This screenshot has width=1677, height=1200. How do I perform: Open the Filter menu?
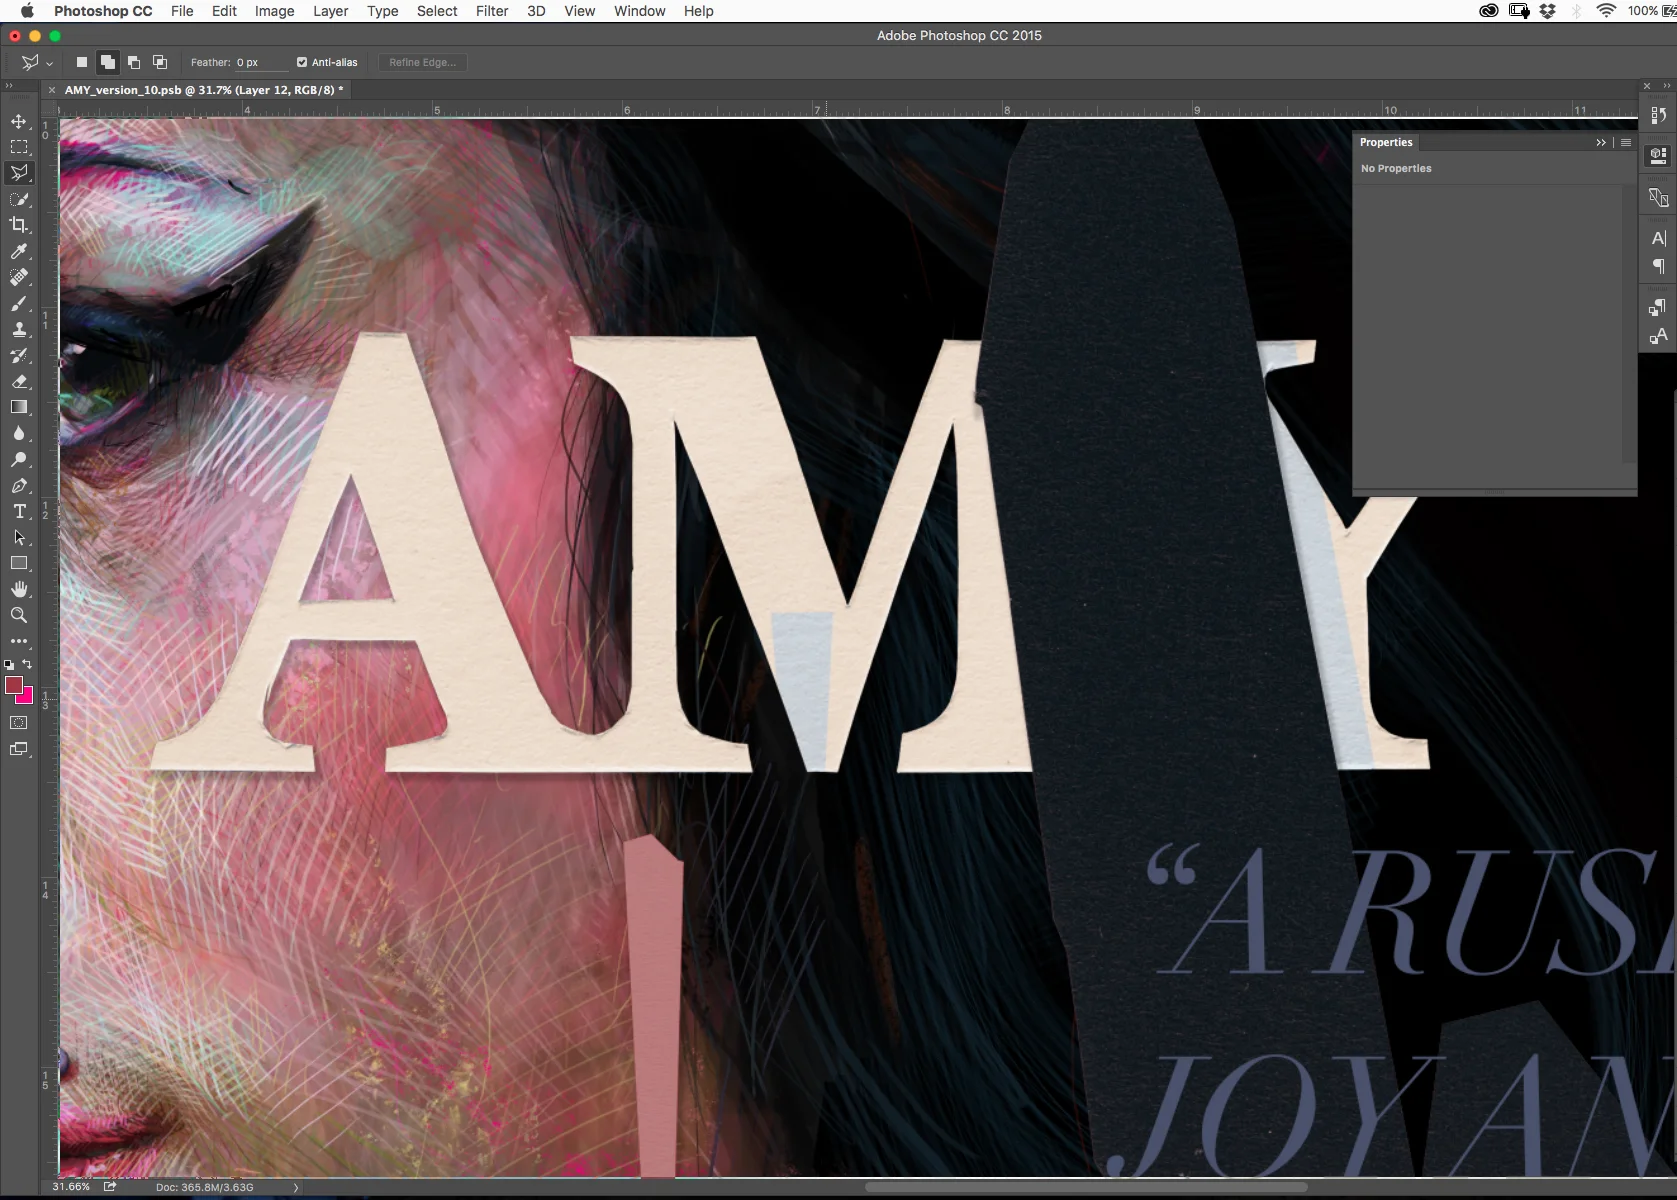point(492,11)
